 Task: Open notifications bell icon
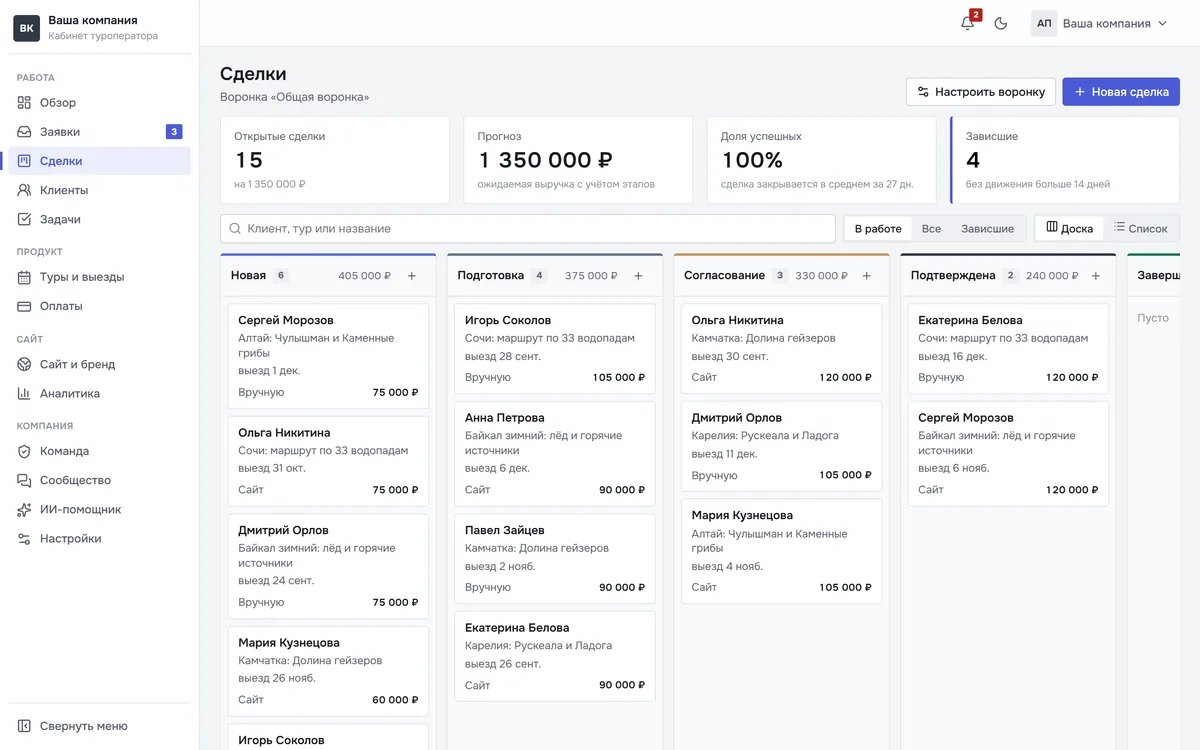pos(967,23)
